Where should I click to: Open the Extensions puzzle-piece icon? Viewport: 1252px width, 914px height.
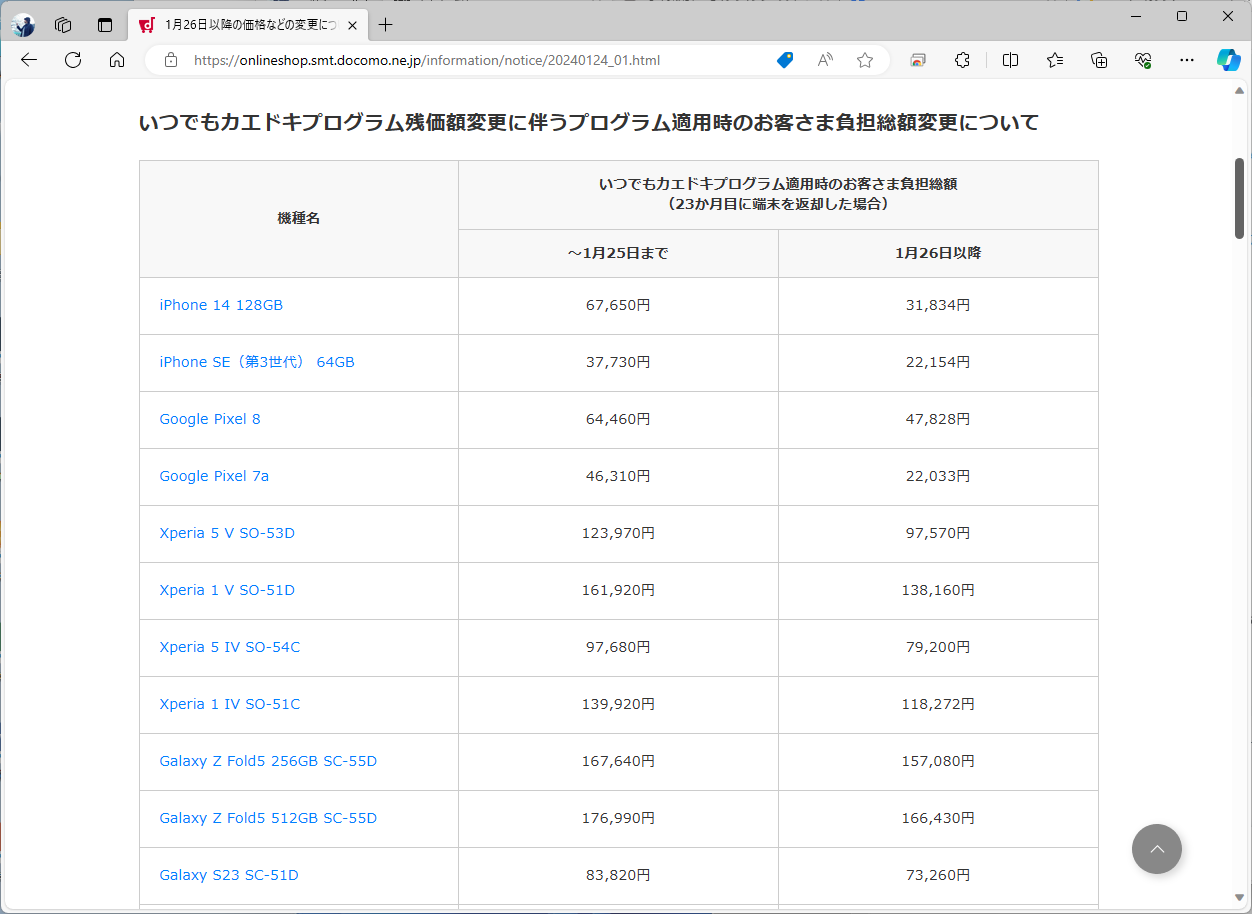click(962, 60)
